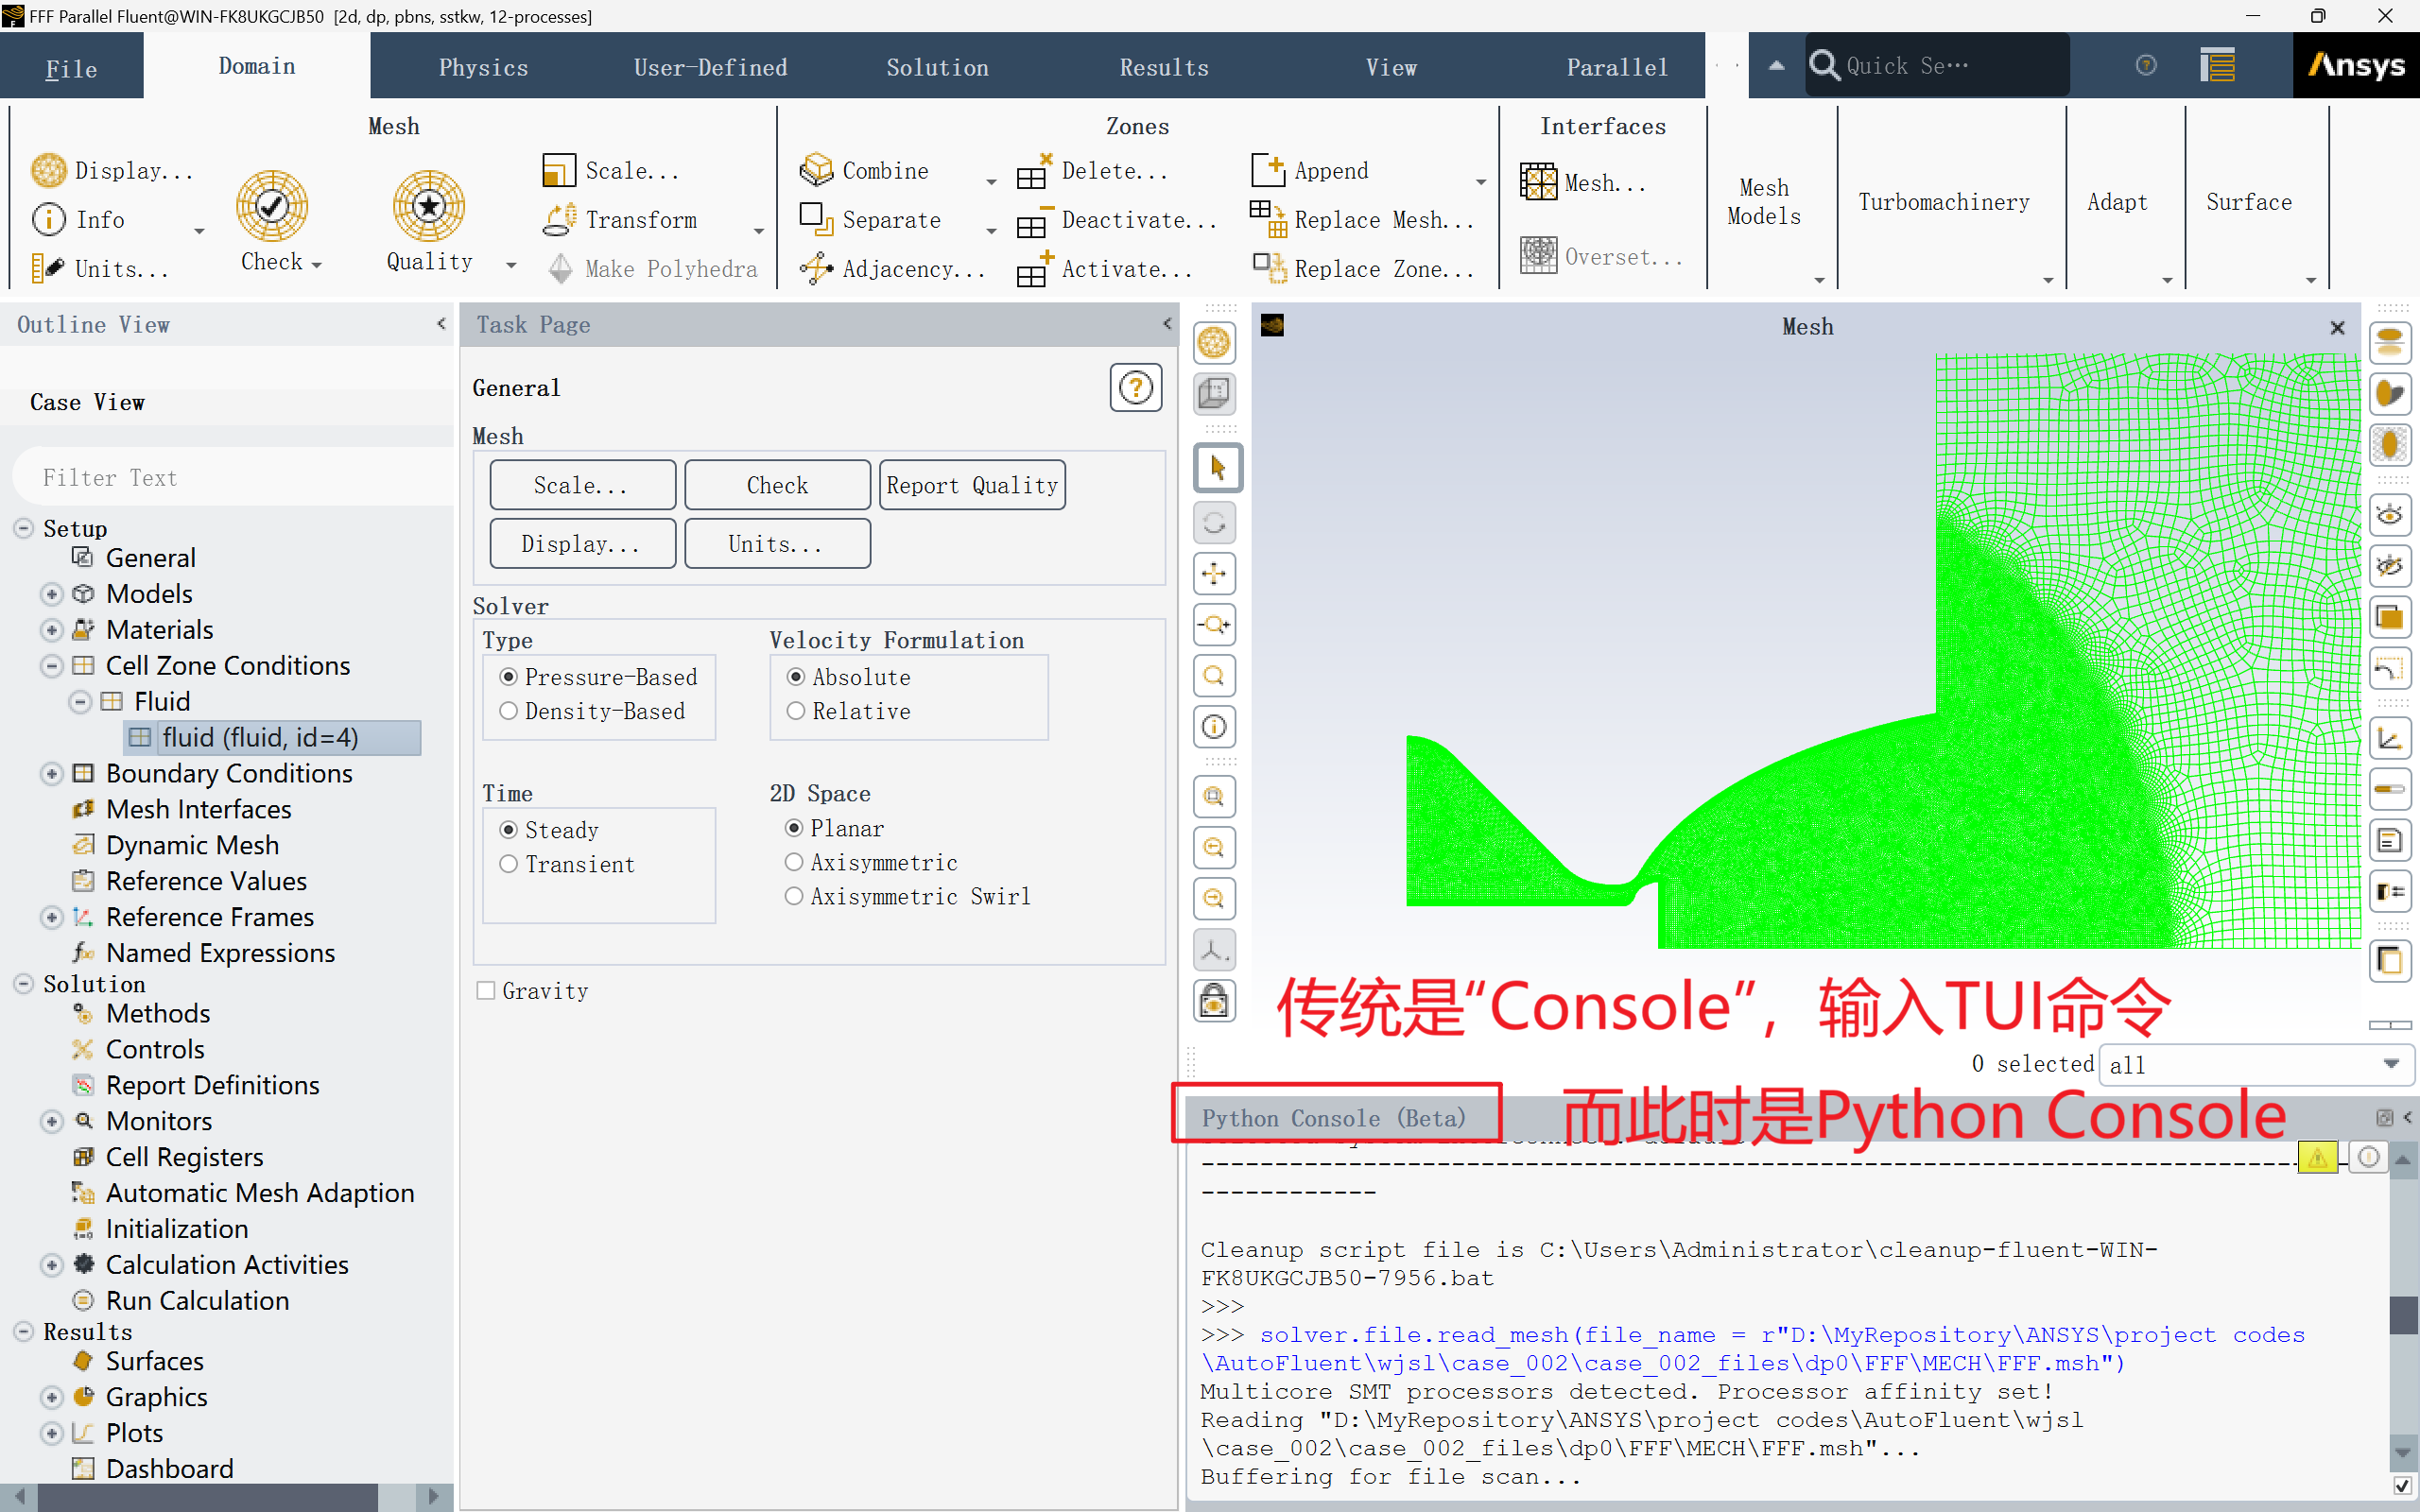Open the ribbon Scale tool
This screenshot has height=1512, width=2420.
click(559, 171)
